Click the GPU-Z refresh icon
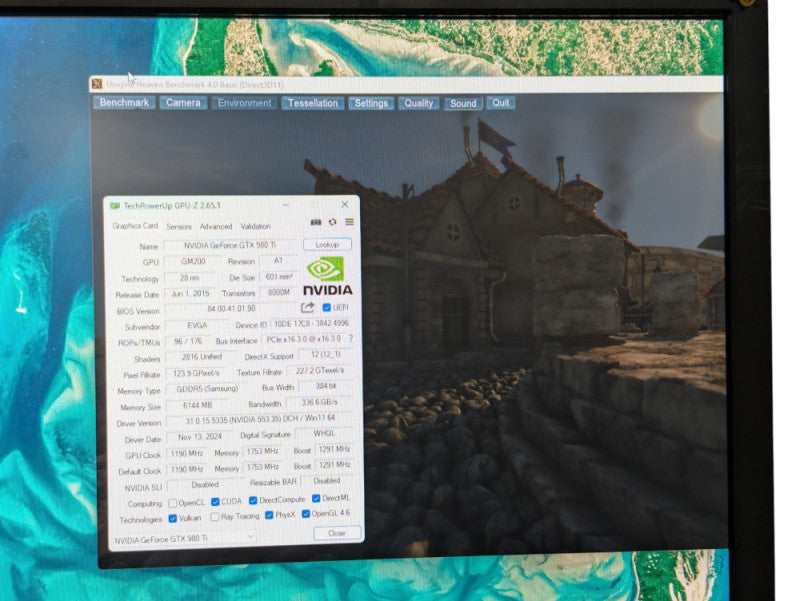The width and height of the screenshot is (800, 601). [333, 222]
